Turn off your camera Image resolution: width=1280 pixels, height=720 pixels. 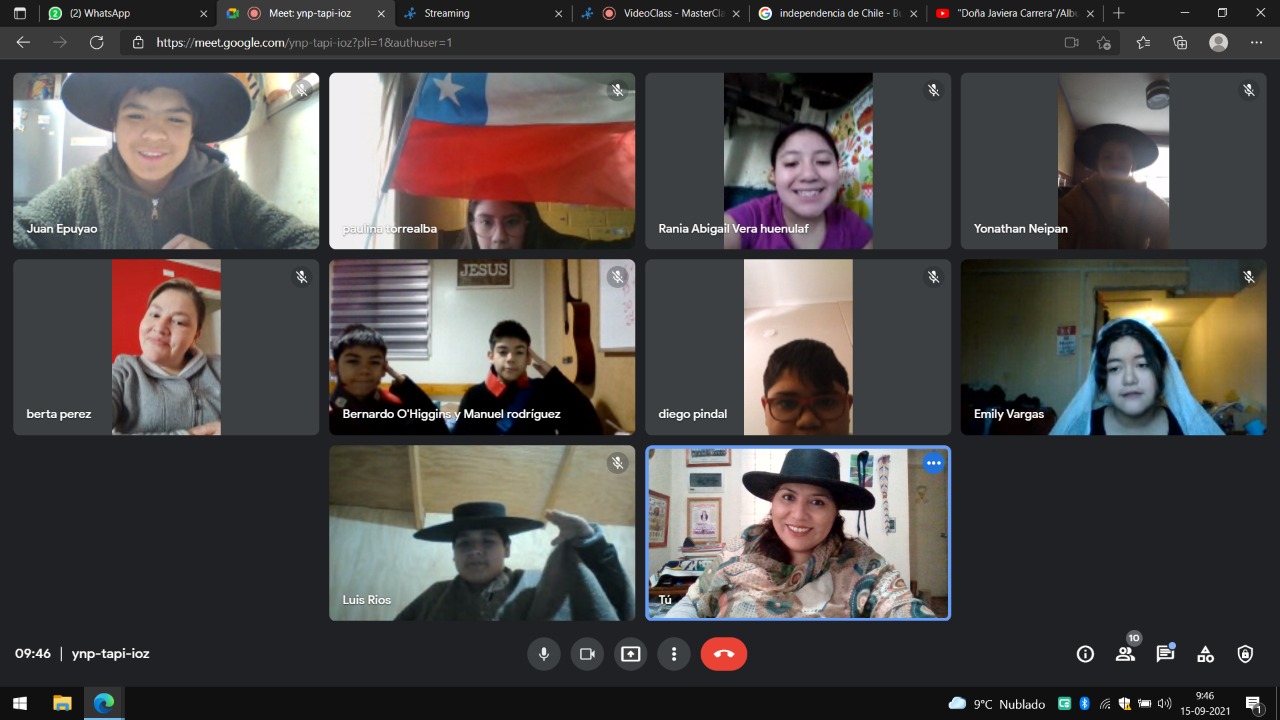point(587,654)
